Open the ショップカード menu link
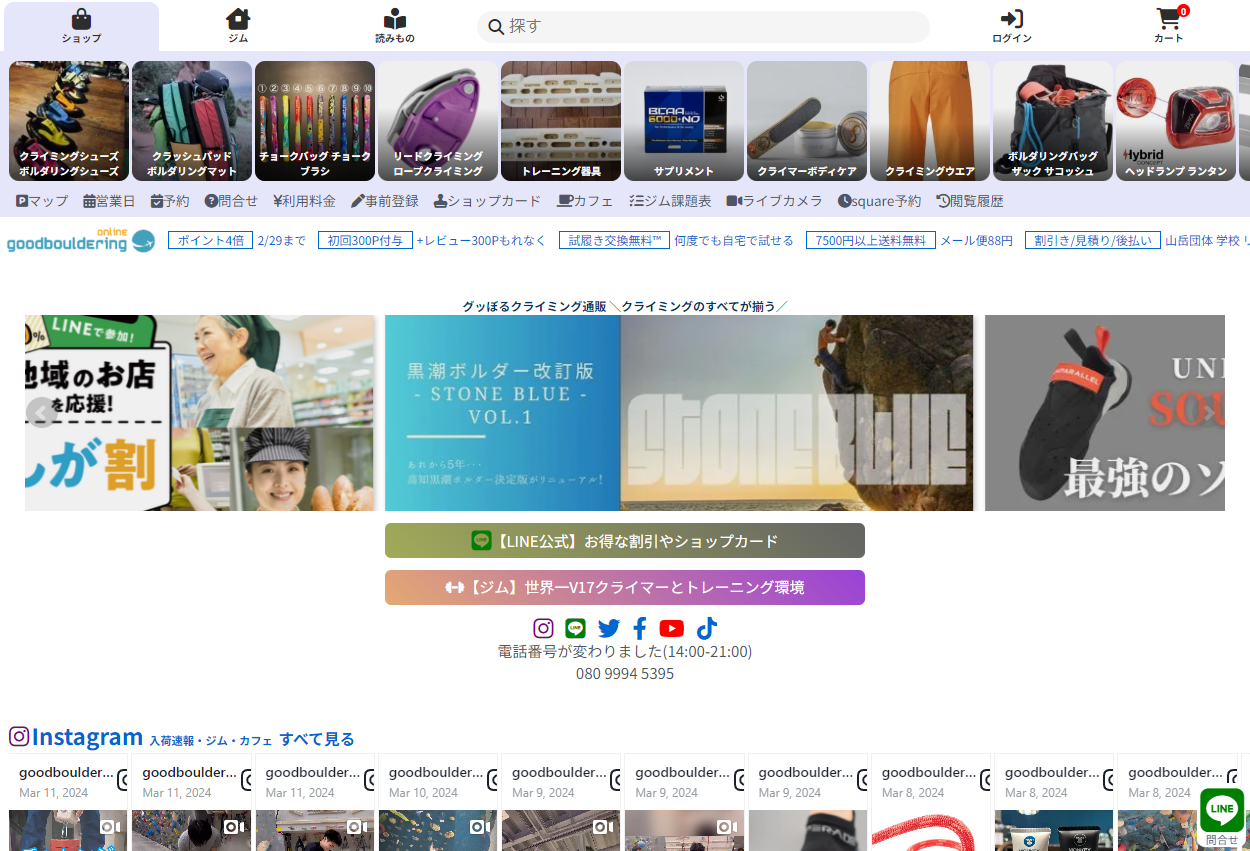 487,201
